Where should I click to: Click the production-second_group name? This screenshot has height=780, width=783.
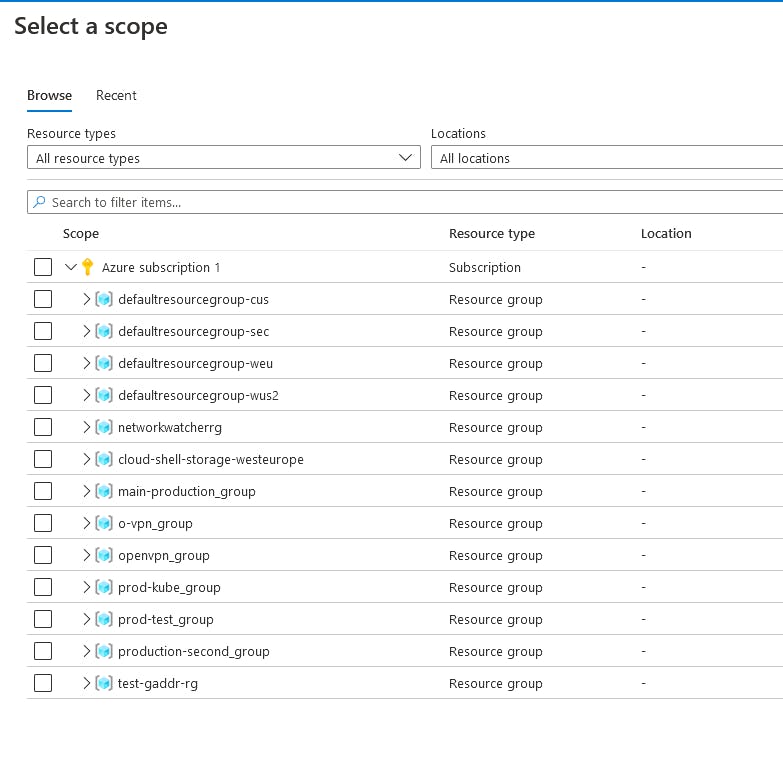coord(194,651)
